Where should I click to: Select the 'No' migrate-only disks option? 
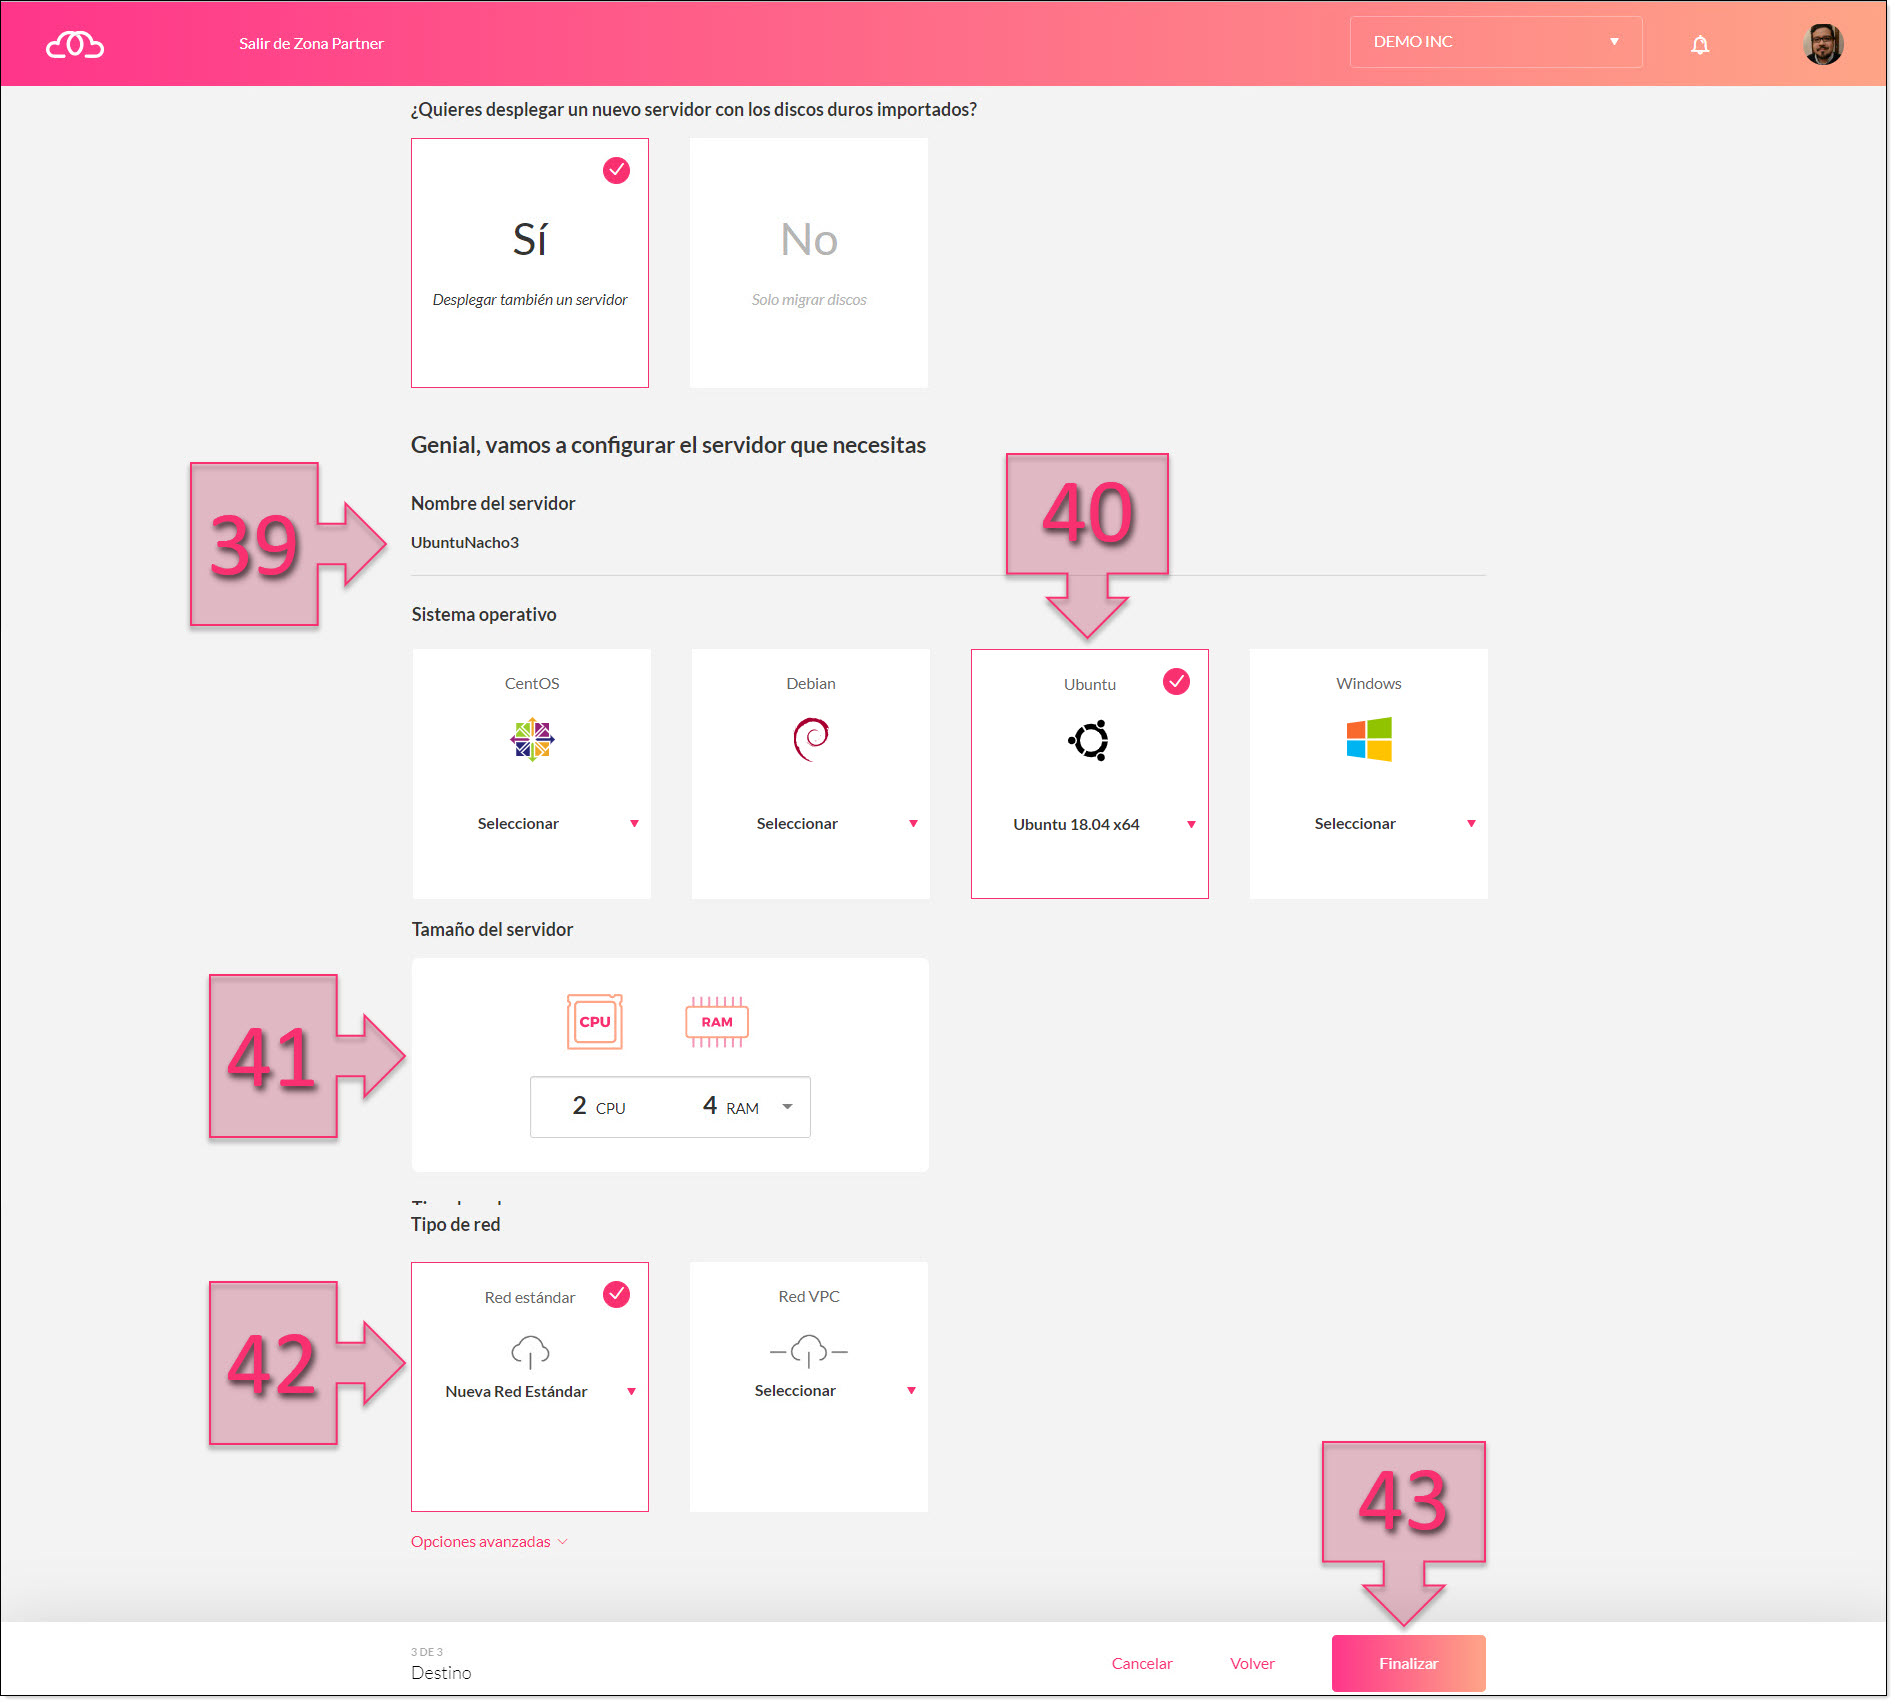(808, 262)
